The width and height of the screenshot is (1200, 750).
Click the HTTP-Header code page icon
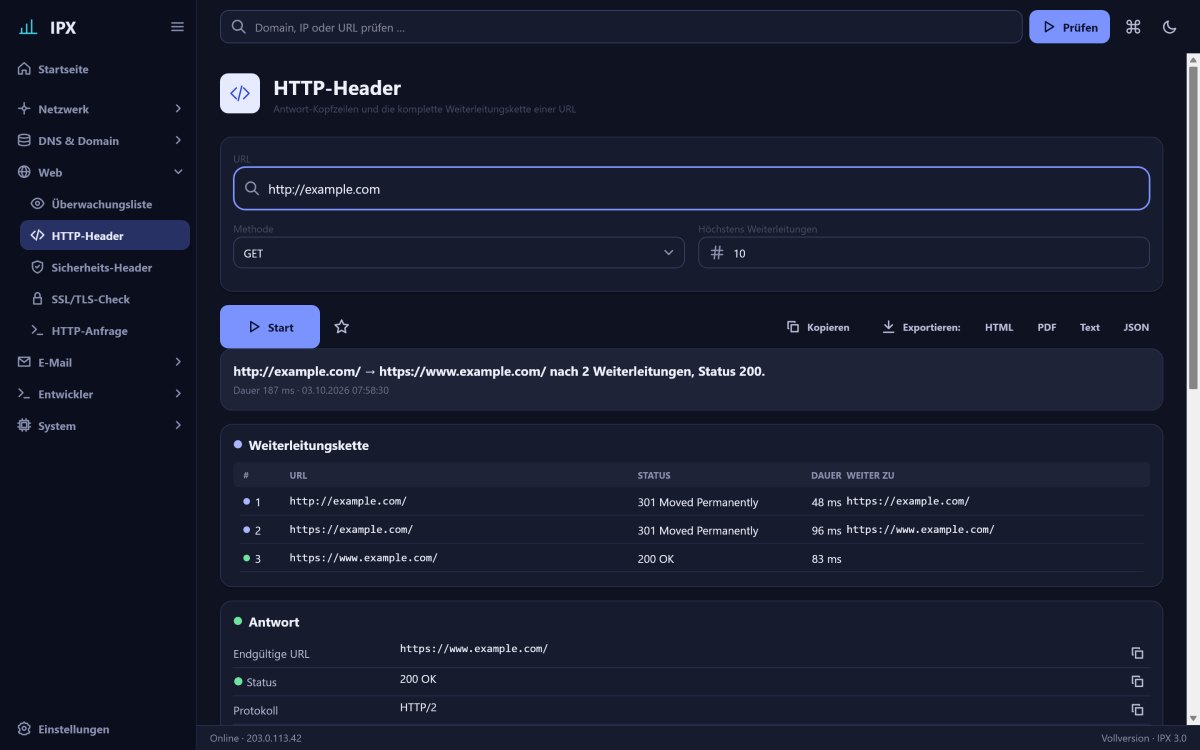click(x=240, y=93)
